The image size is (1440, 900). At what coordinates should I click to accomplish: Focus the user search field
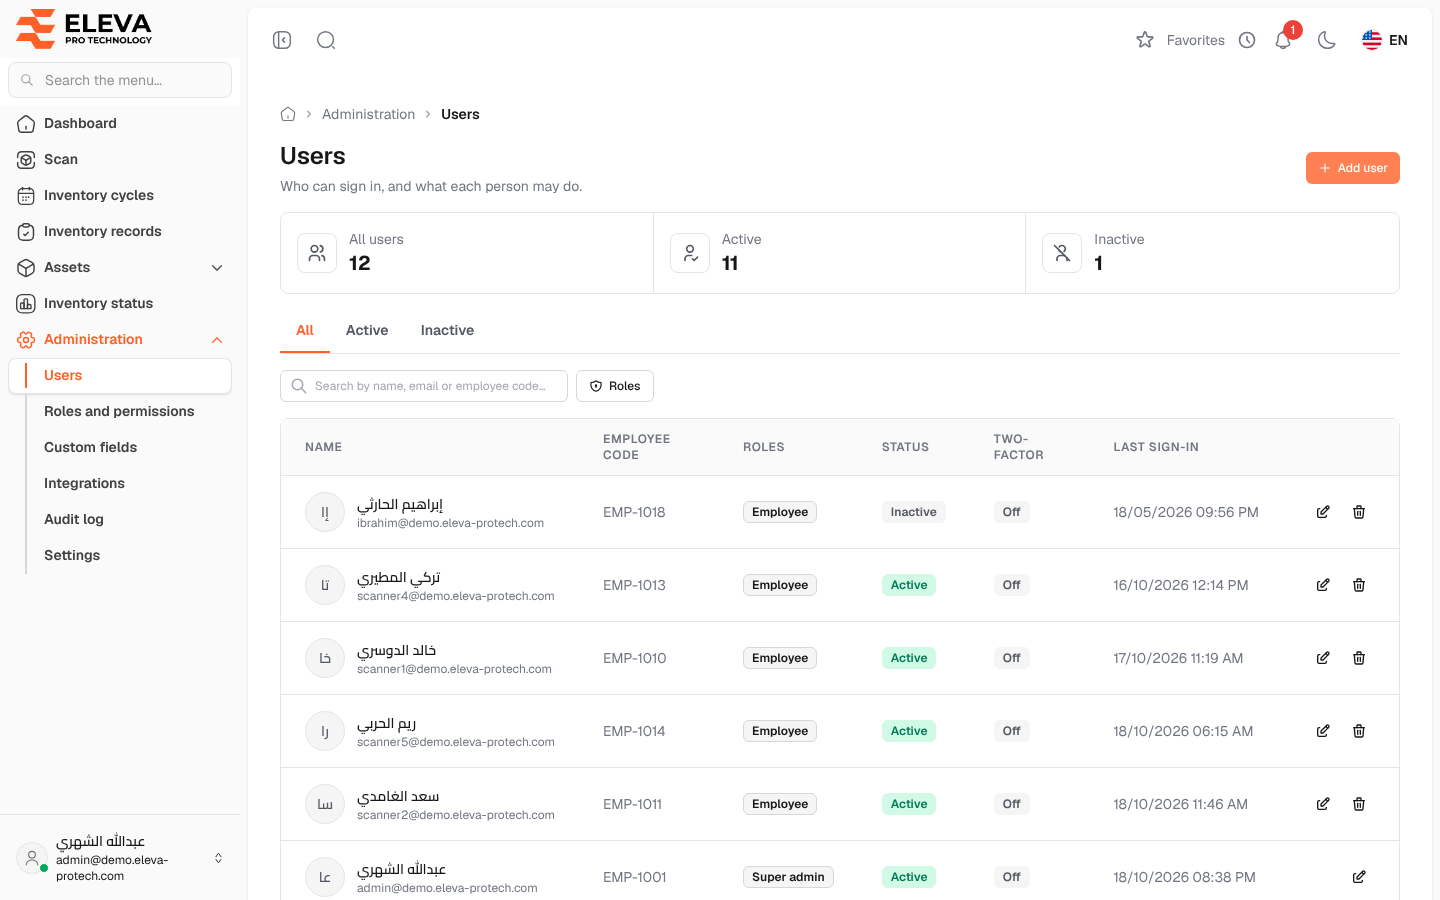pyautogui.click(x=424, y=386)
